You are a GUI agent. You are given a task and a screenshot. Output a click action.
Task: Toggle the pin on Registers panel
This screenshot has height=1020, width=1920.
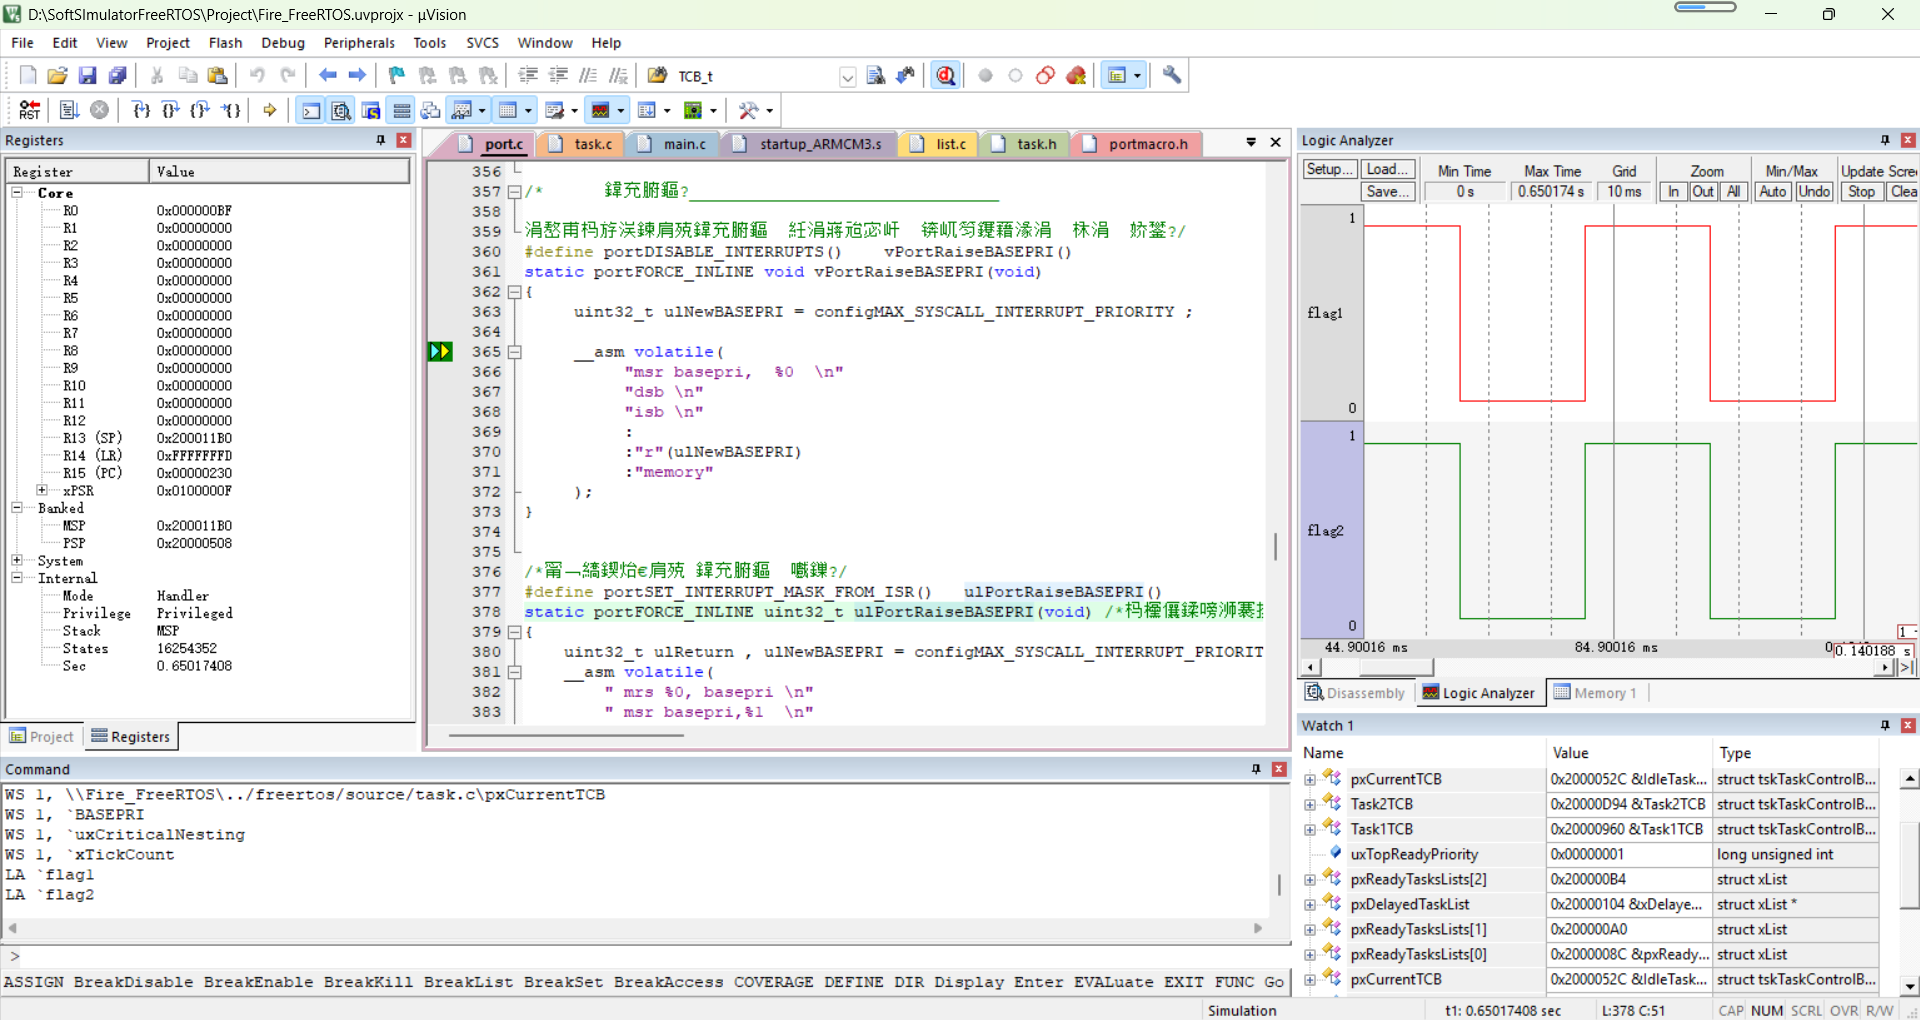[379, 140]
